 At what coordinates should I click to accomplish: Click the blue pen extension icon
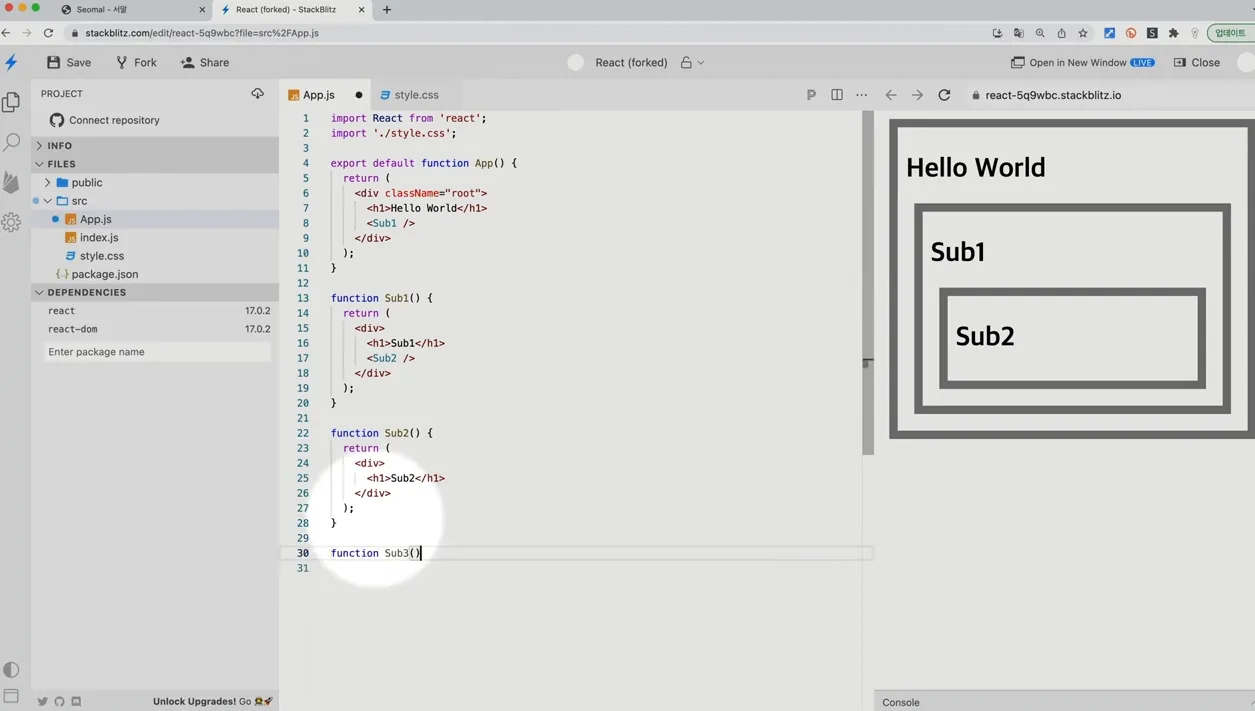[x=1109, y=33]
